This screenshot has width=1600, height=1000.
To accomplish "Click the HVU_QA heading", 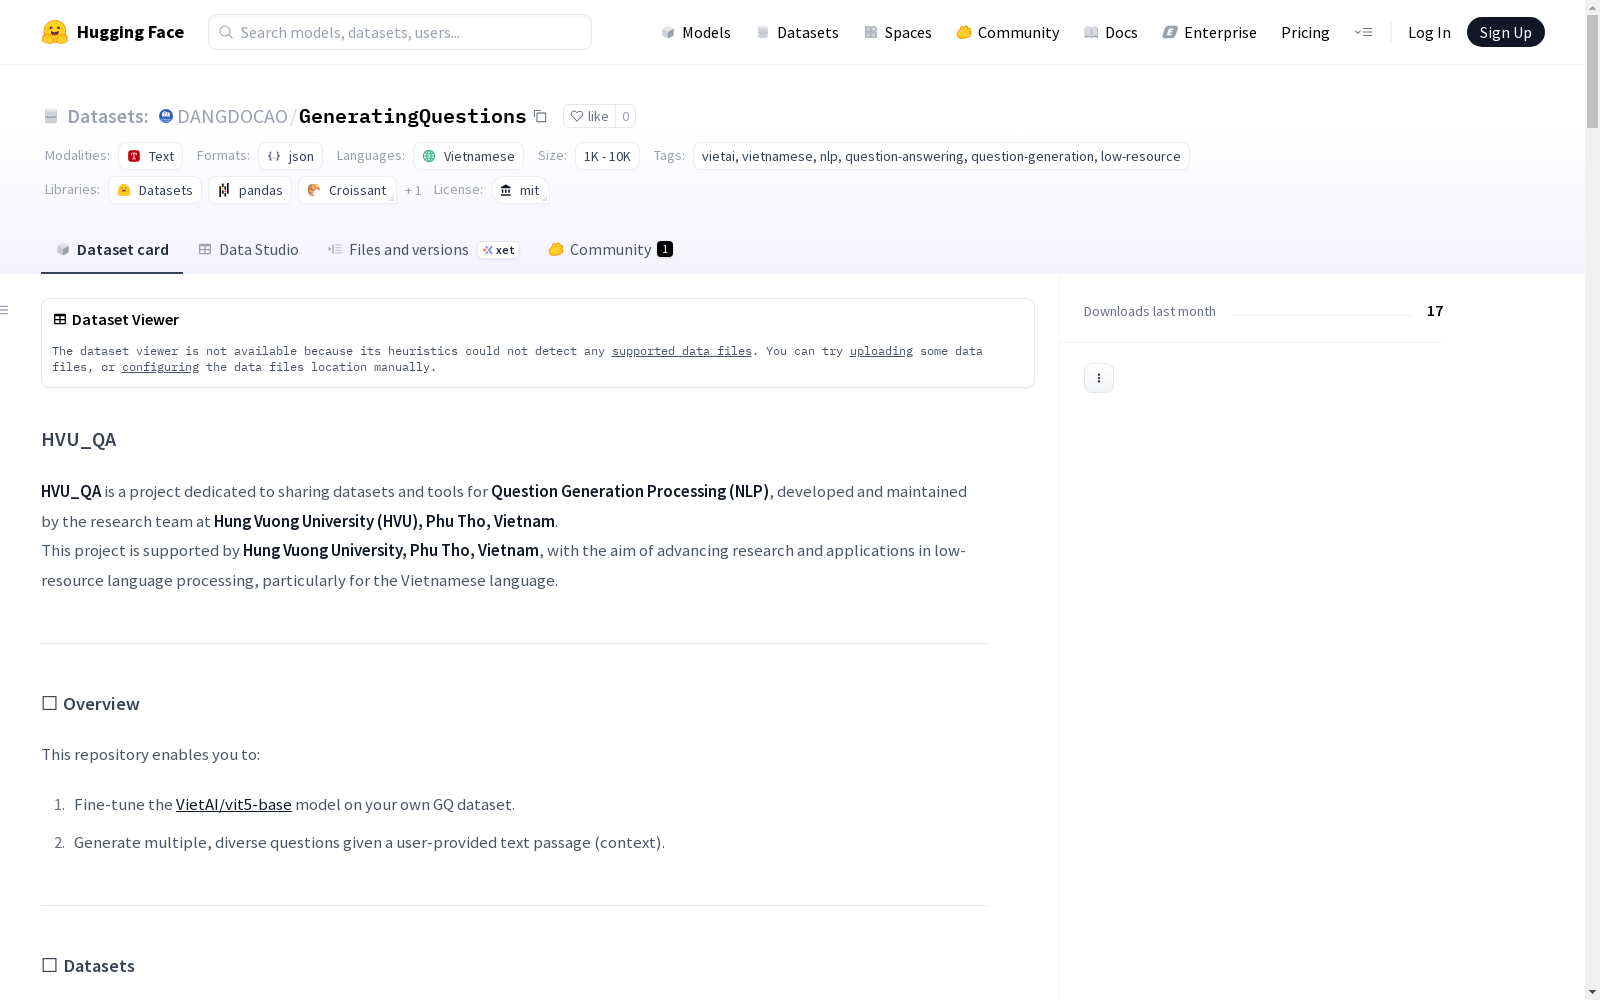I will pyautogui.click(x=79, y=439).
